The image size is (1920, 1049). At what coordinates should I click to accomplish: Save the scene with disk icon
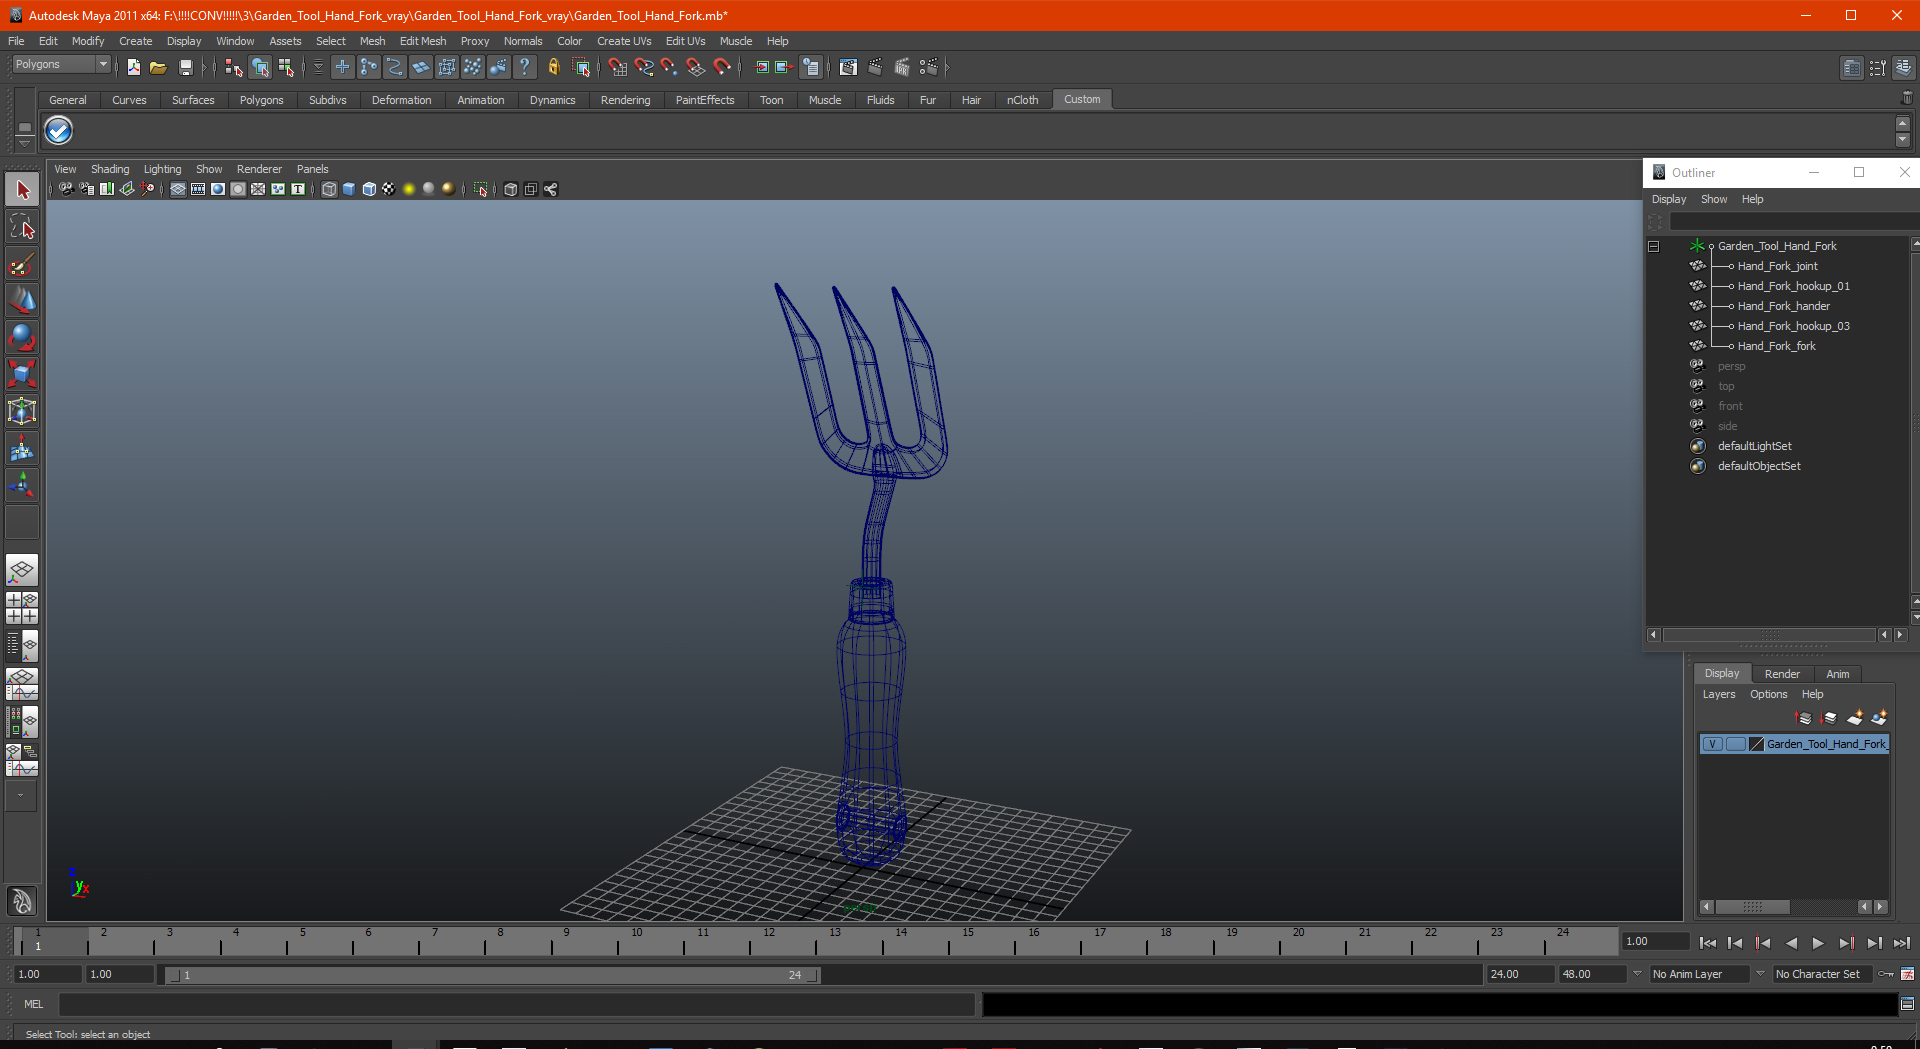pyautogui.click(x=185, y=67)
